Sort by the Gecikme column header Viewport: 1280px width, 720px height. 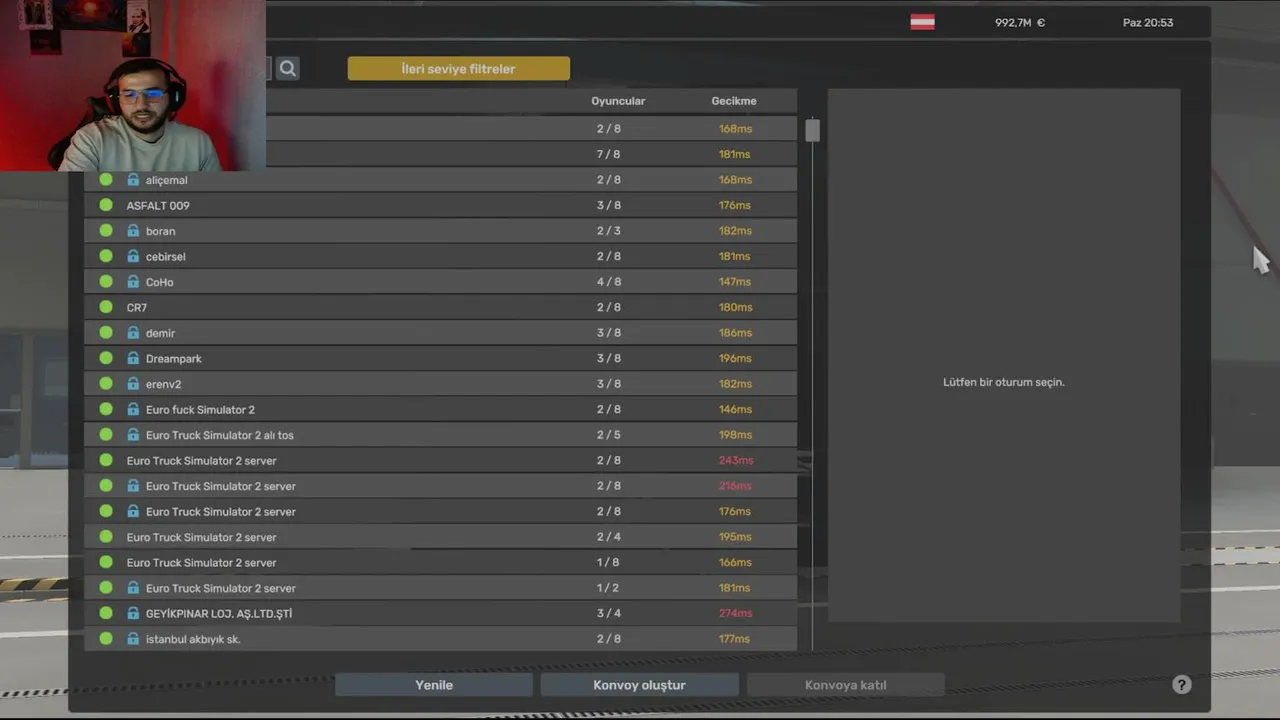coord(734,101)
